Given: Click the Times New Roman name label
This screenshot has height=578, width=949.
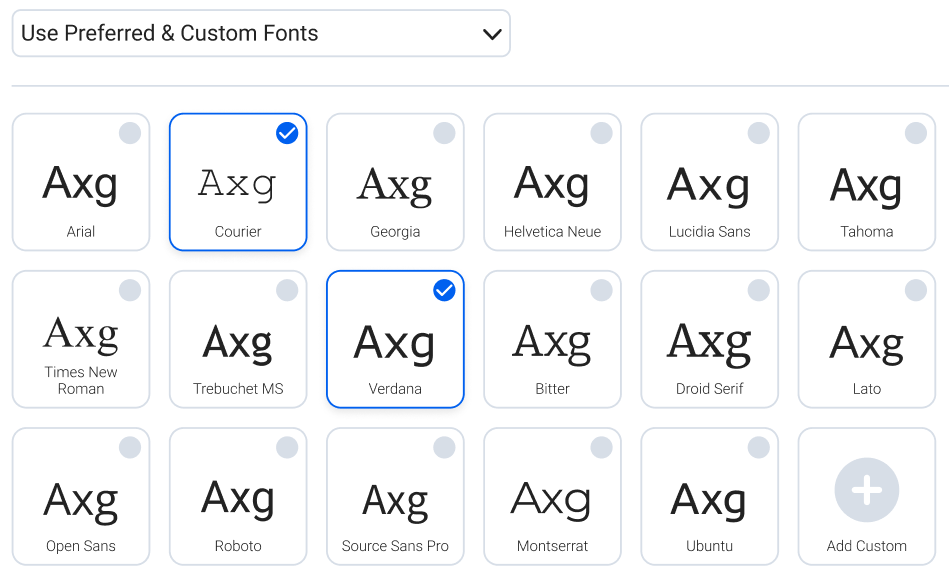Looking at the screenshot, I should pyautogui.click(x=80, y=380).
